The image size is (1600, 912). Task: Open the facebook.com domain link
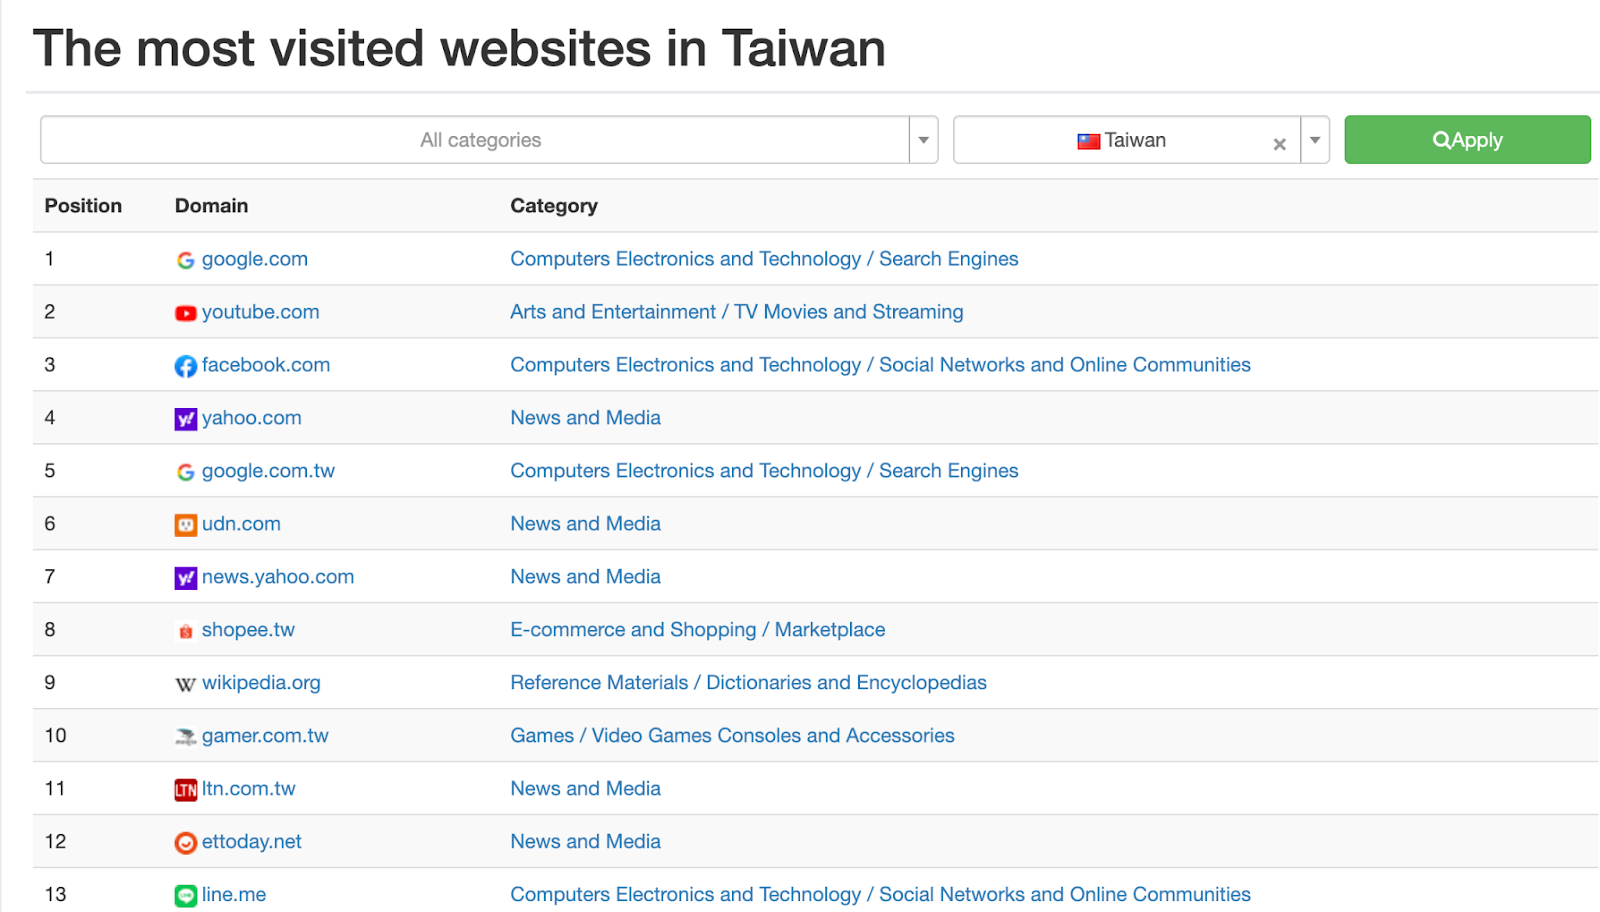(266, 365)
